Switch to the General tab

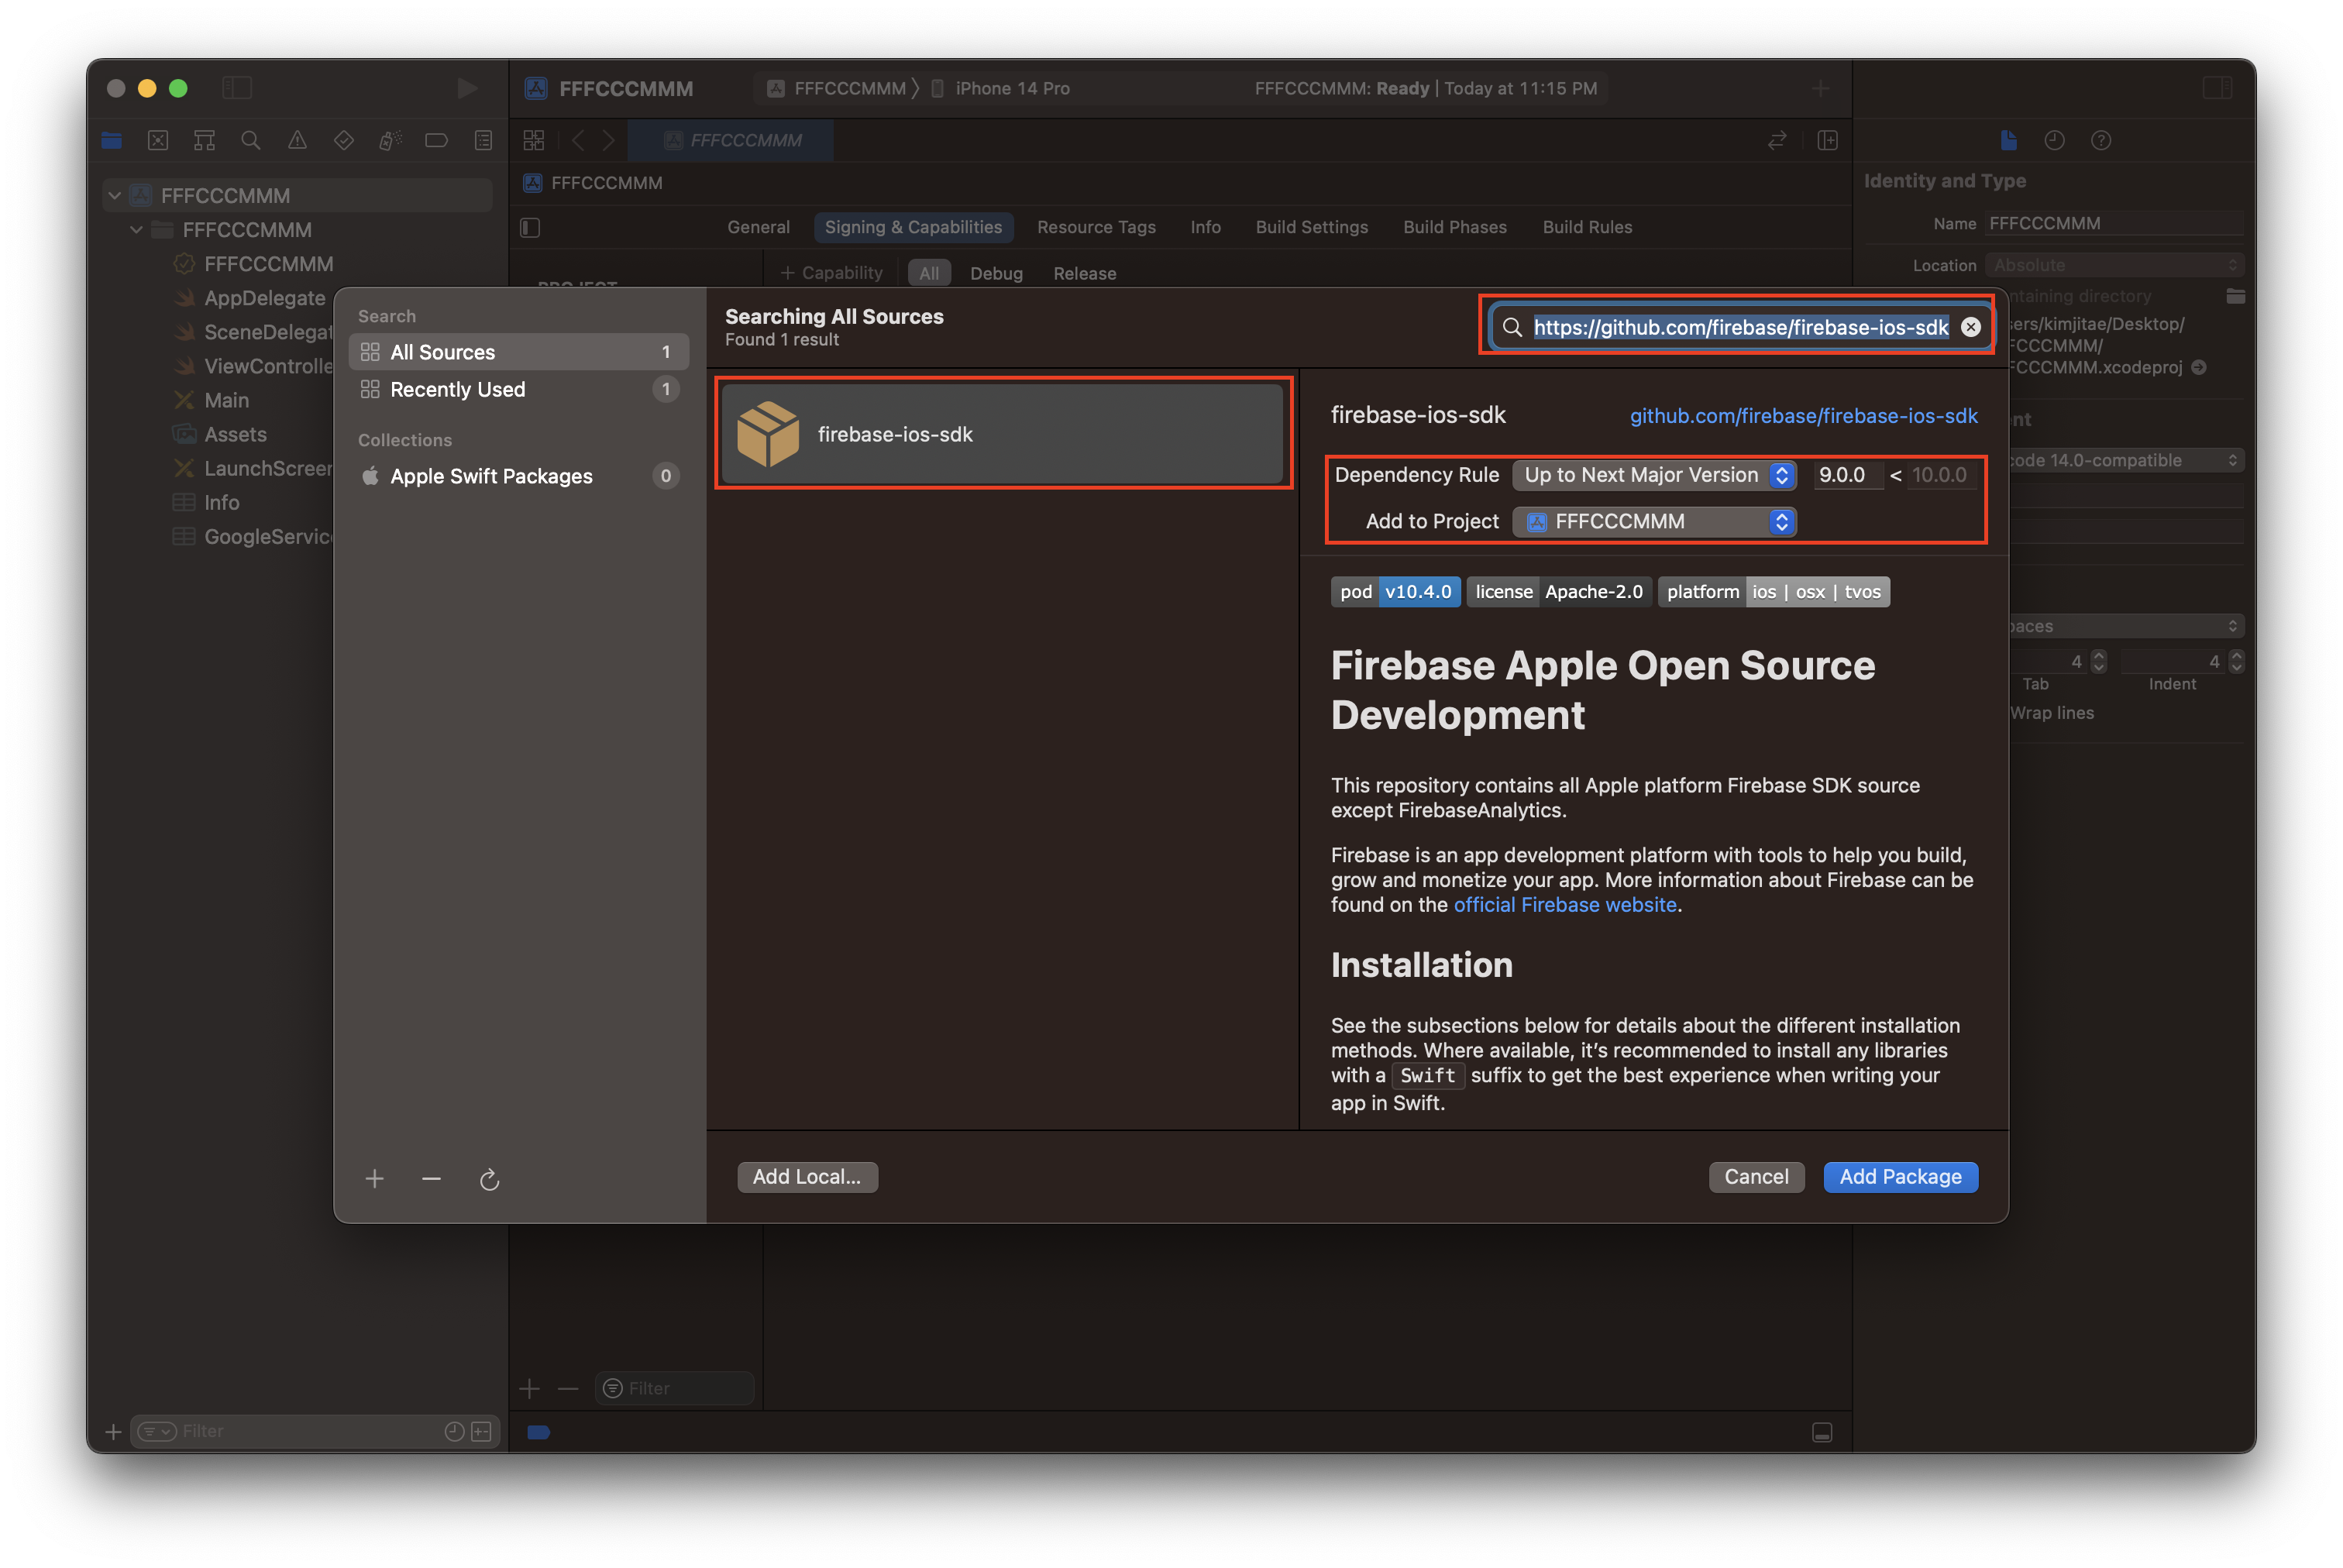[758, 227]
